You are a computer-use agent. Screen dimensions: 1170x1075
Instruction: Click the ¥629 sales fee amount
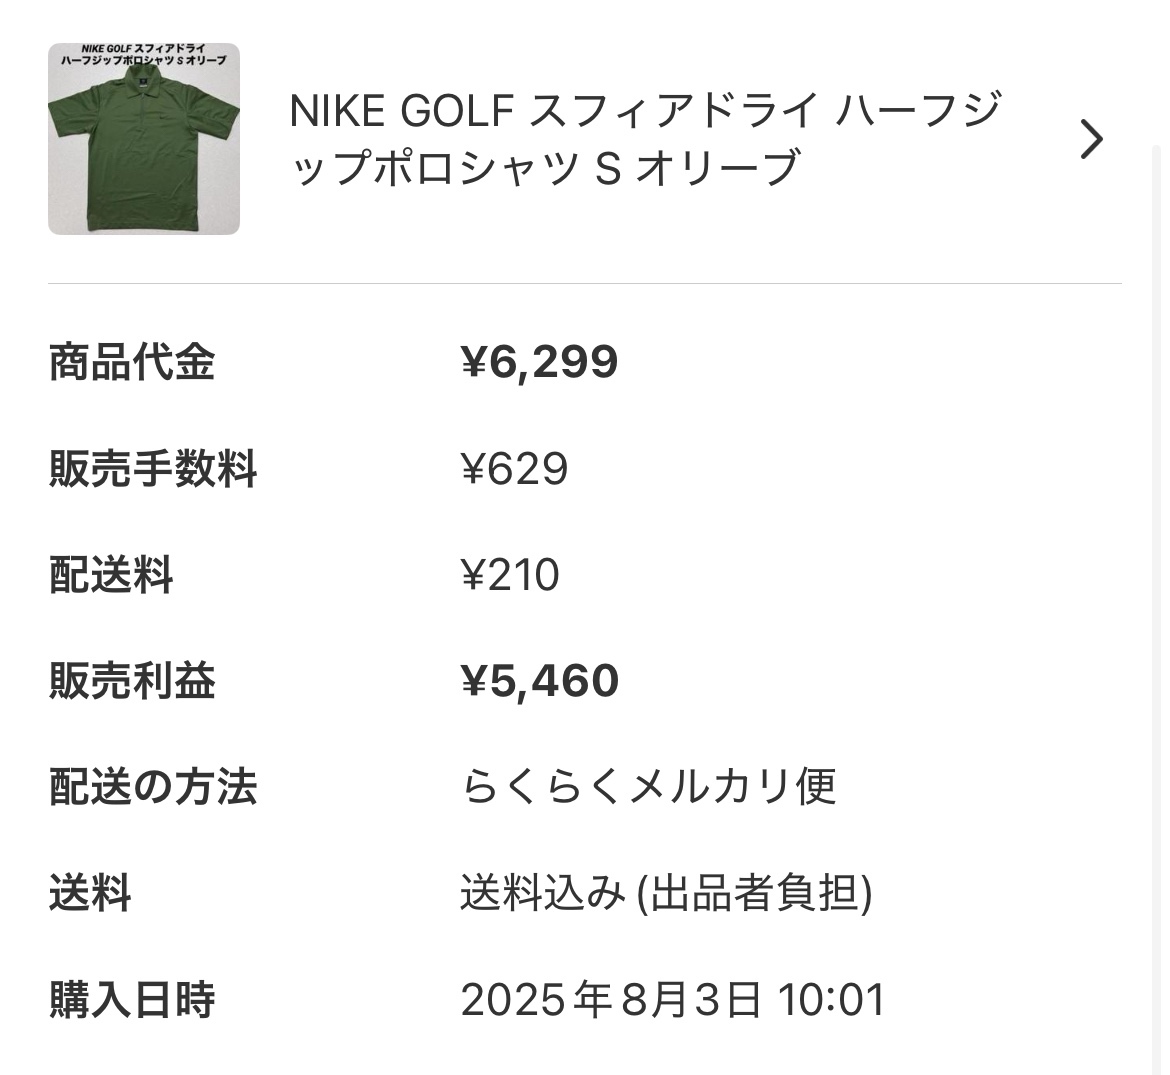pyautogui.click(x=514, y=468)
